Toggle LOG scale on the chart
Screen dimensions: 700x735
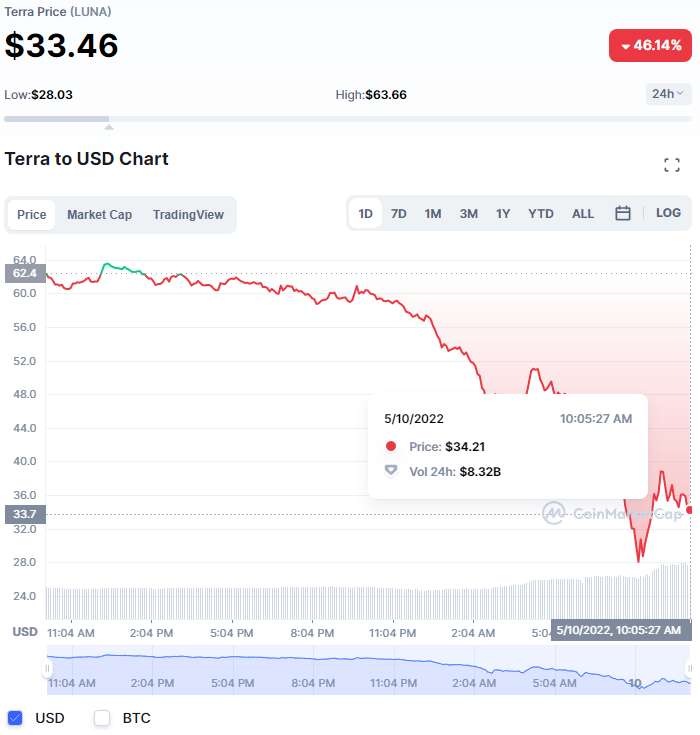[668, 213]
